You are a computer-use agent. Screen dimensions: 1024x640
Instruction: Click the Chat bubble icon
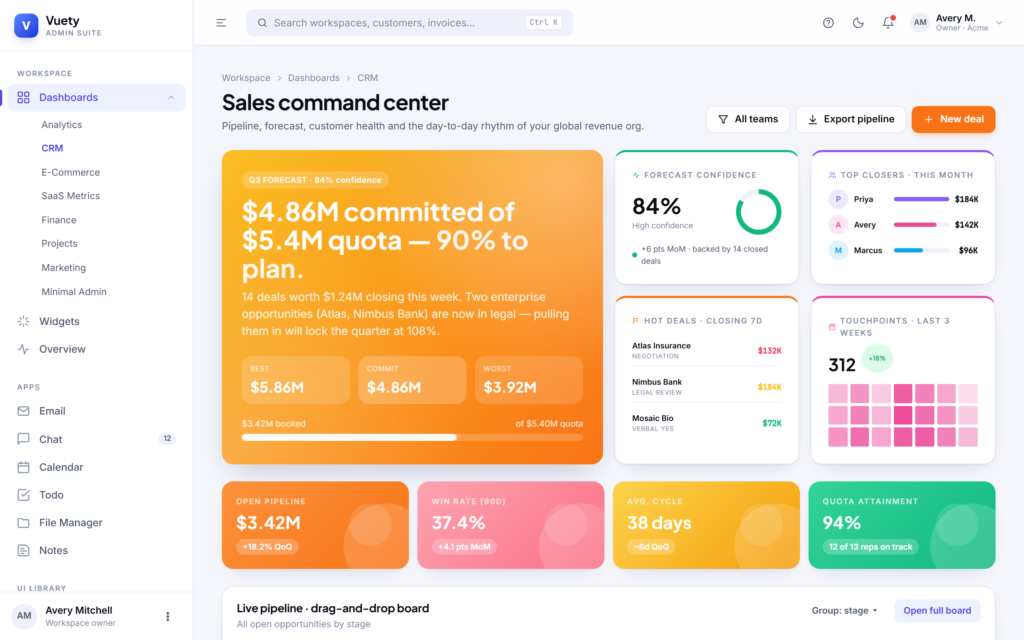pos(24,439)
